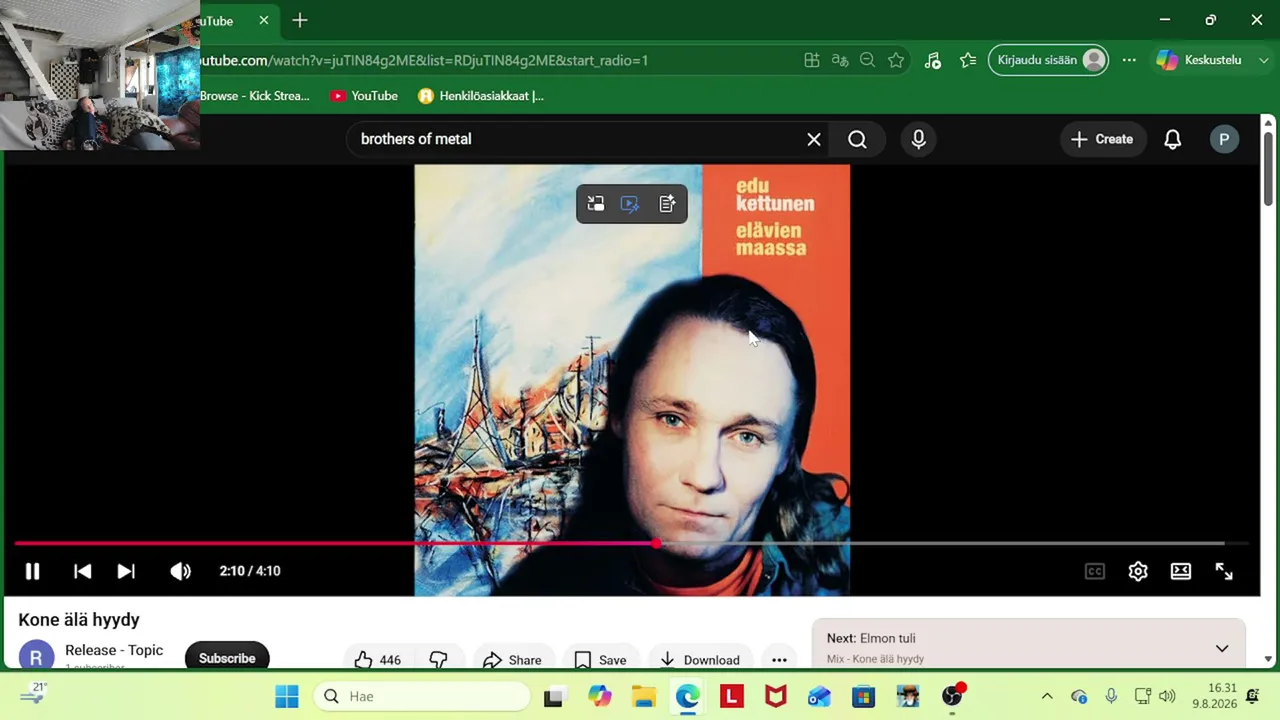Screen dimensions: 1280x720
Task: Open Outlook from the taskbar
Action: [820, 696]
